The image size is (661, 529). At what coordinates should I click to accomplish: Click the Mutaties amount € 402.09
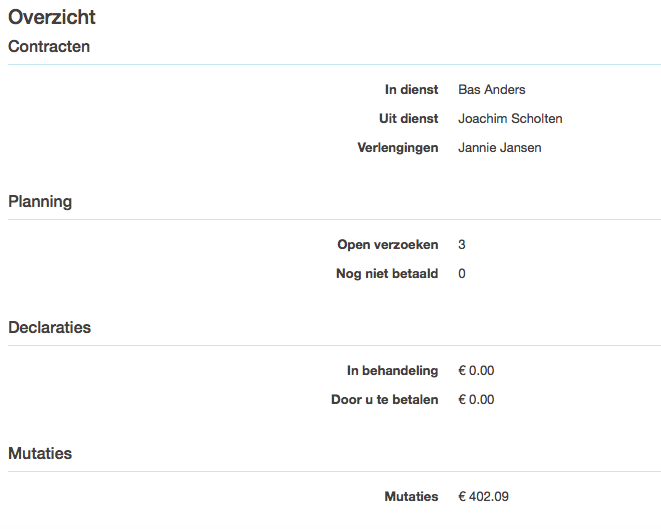tap(483, 497)
